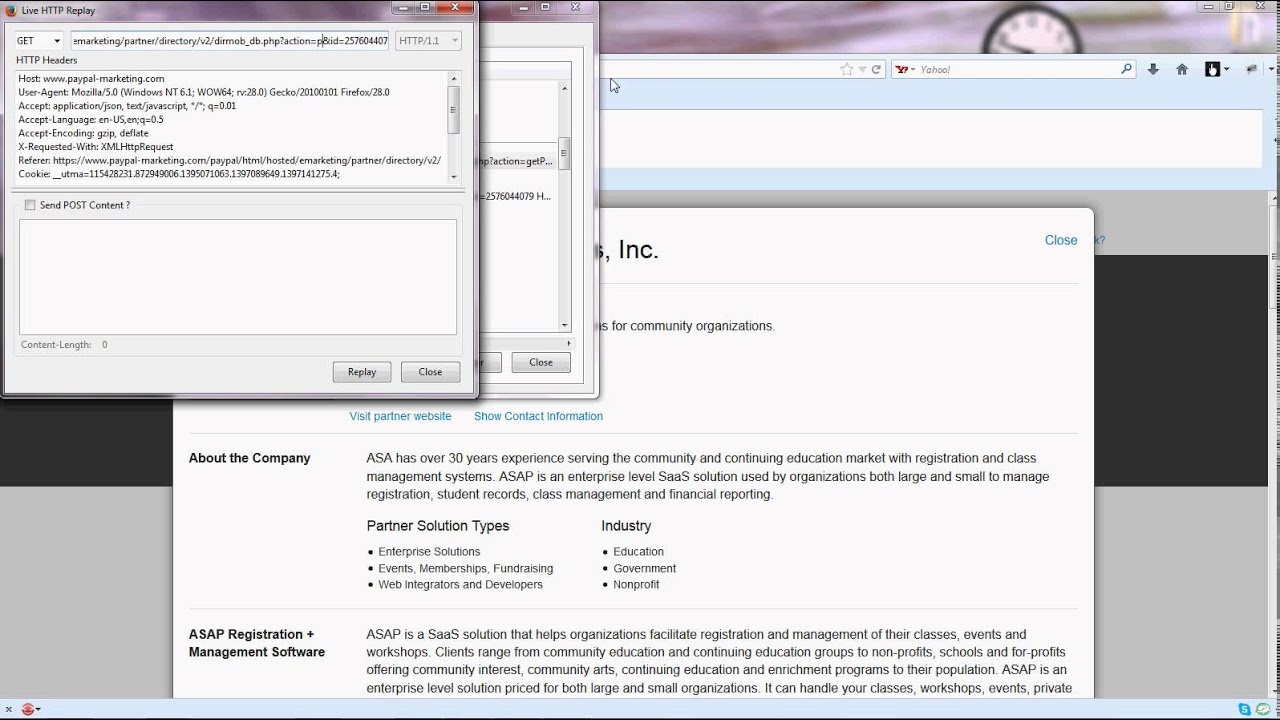This screenshot has height=720, width=1280.
Task: Open the Downloads arrow icon
Action: click(1153, 69)
